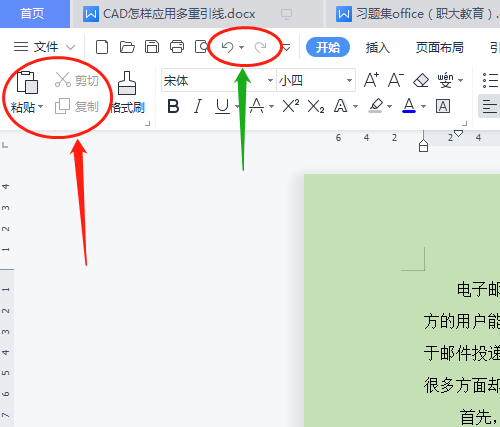Open the Clipboard group dialog launcher corner
500x427 pixels.
148,124
